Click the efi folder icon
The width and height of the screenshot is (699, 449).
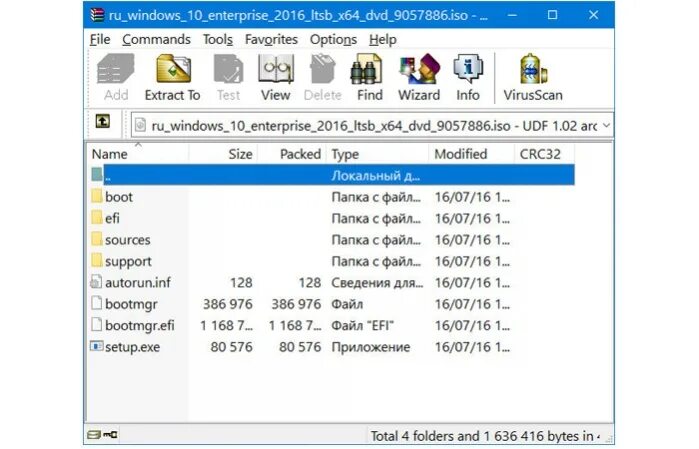[97, 218]
